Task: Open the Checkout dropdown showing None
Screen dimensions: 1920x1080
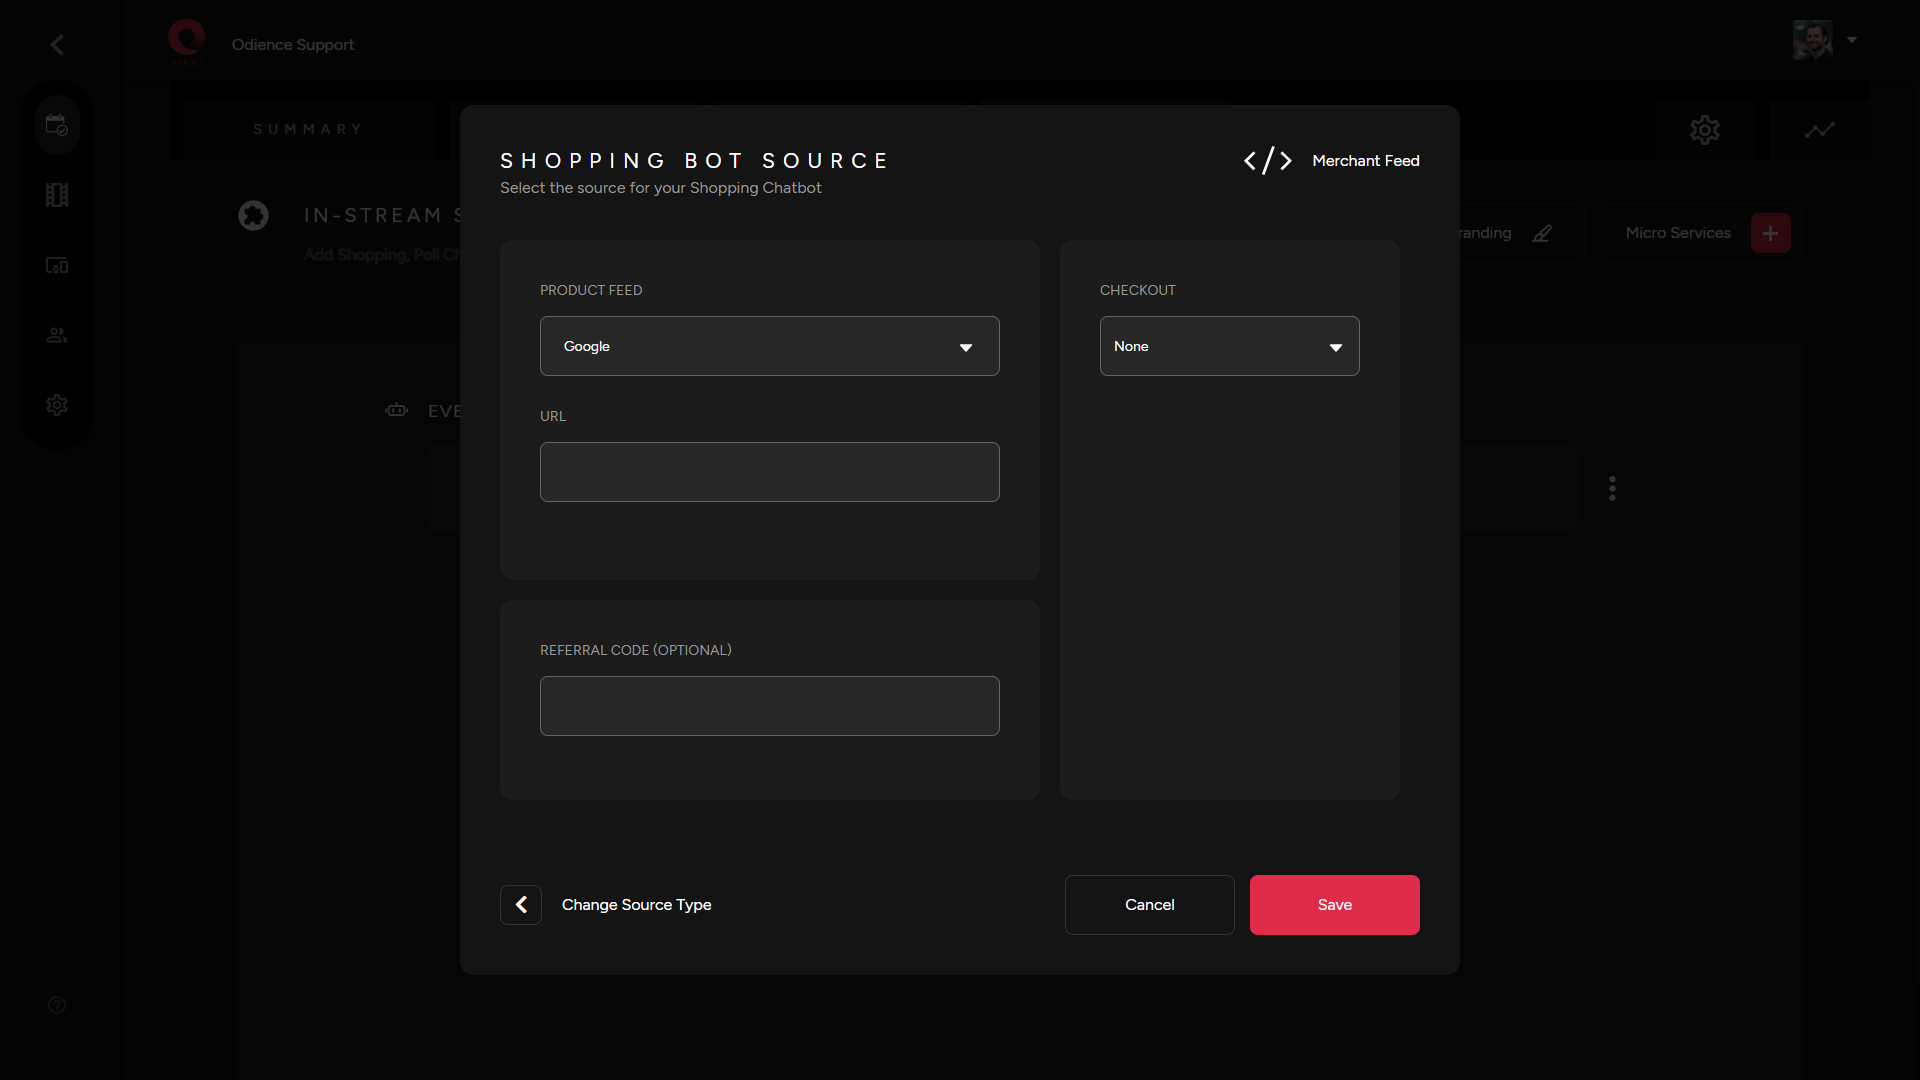Action: [1229, 346]
